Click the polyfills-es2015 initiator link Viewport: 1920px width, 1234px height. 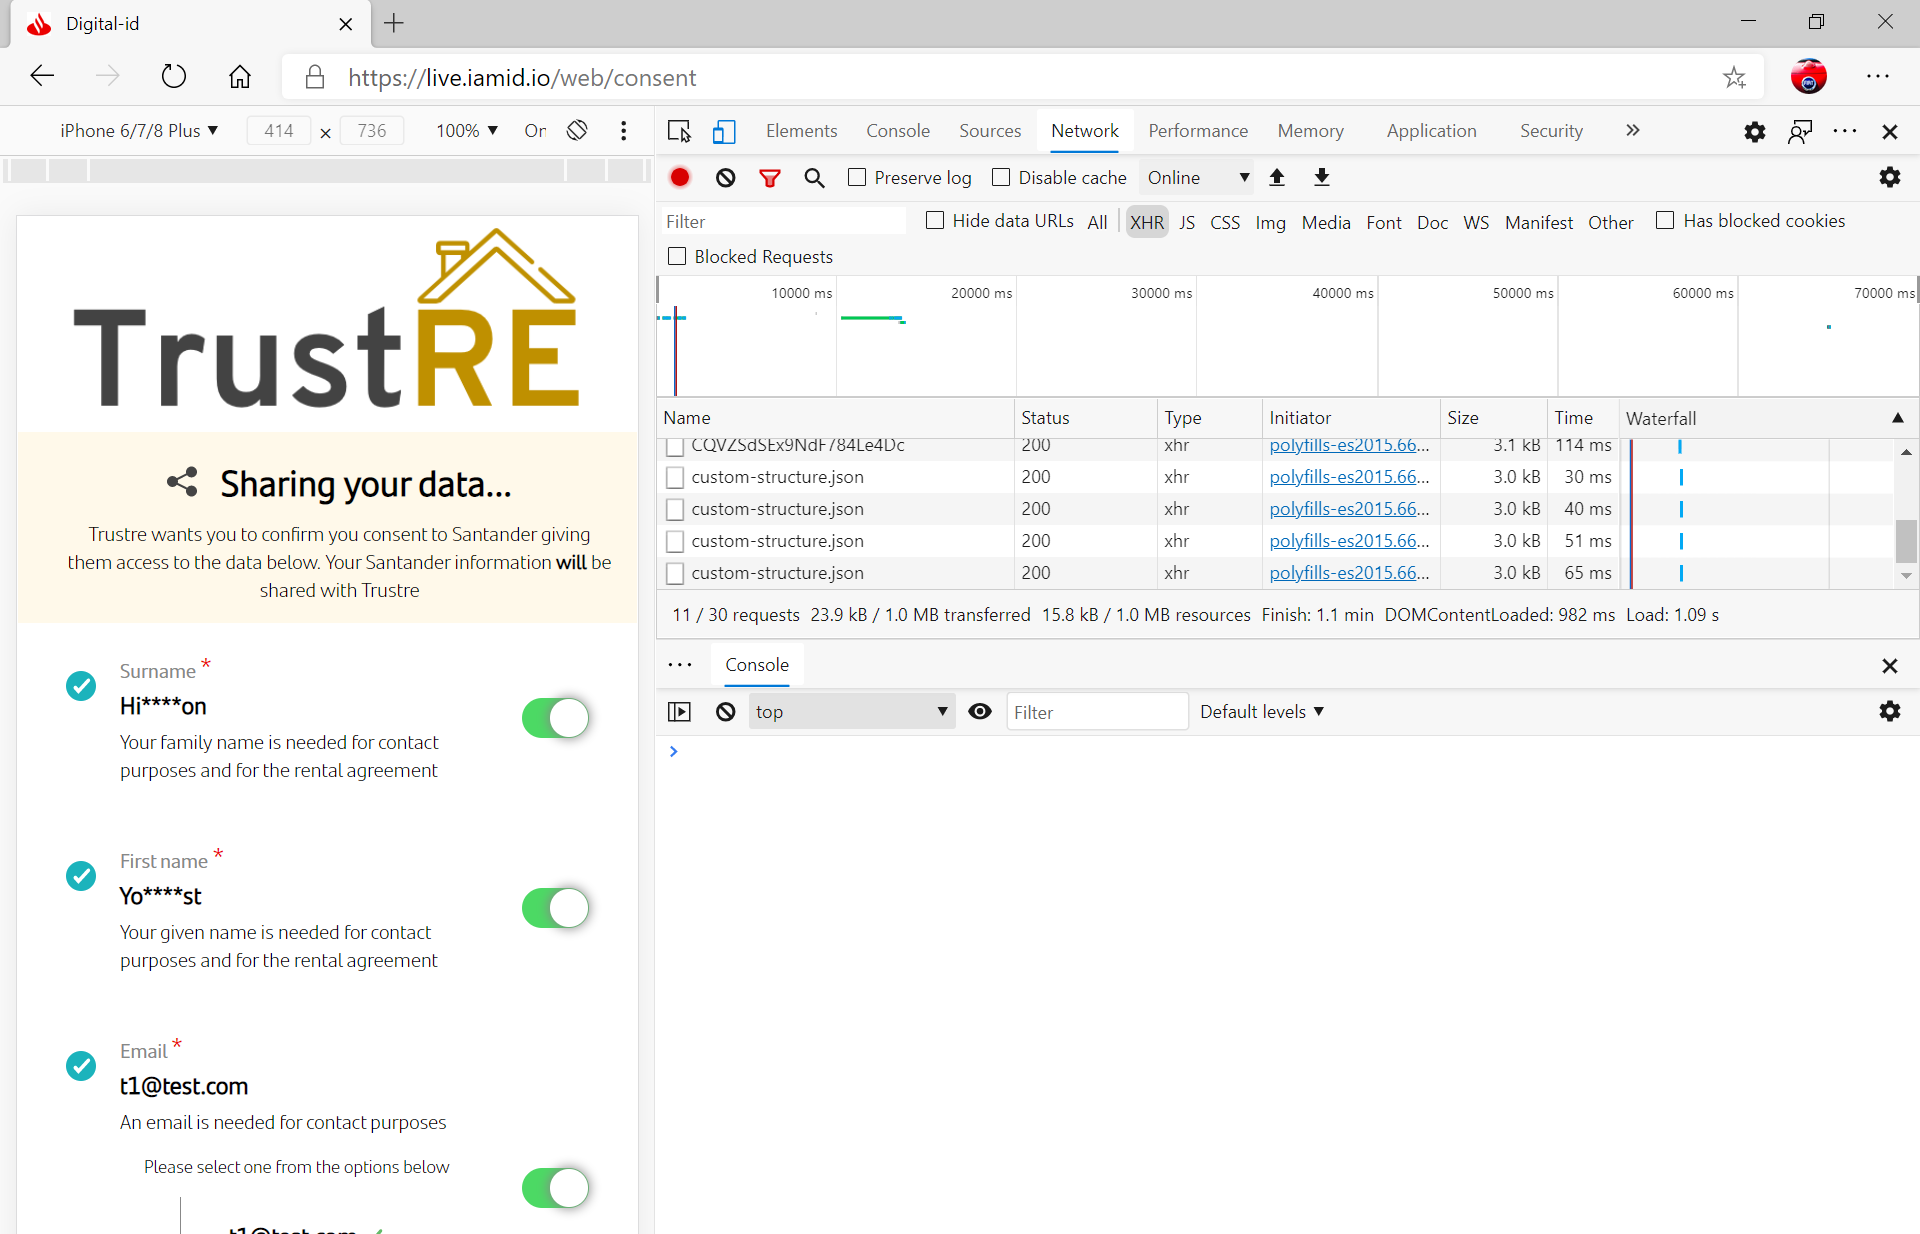coord(1348,477)
